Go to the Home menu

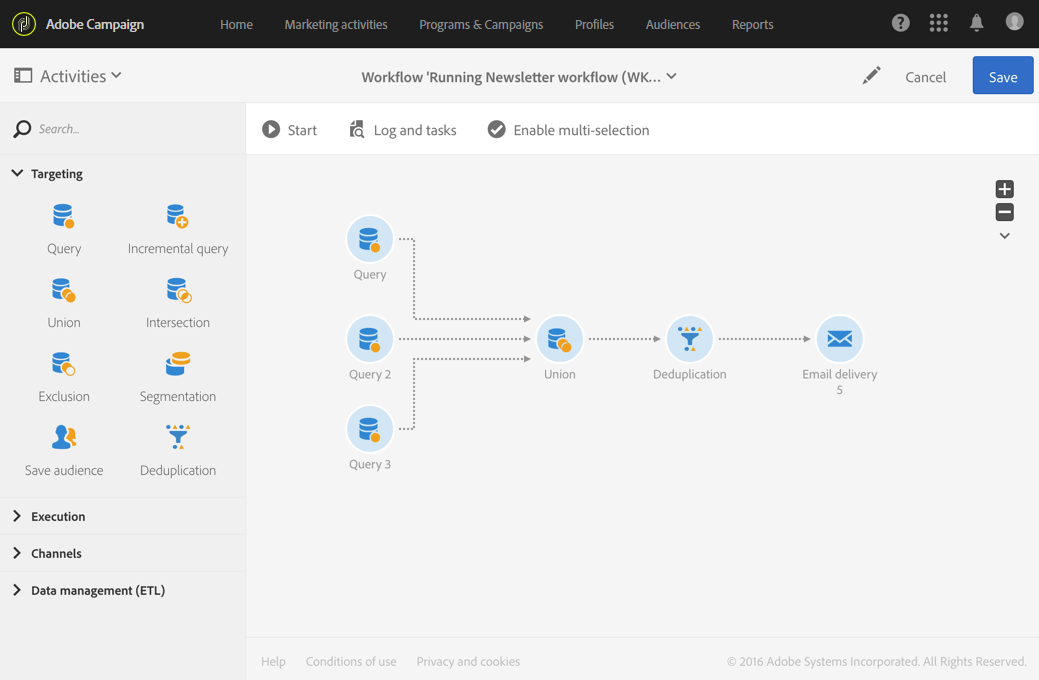pyautogui.click(x=237, y=25)
